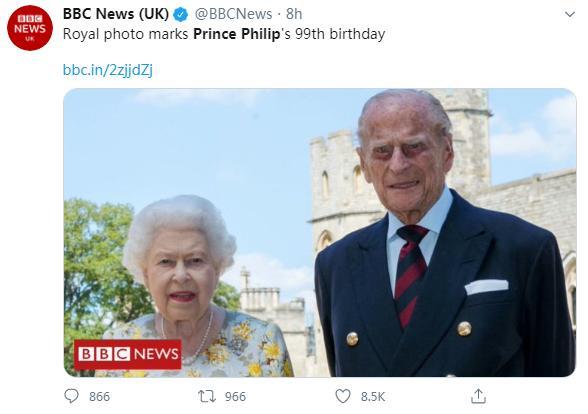Click the 966 retweets count

235,396
